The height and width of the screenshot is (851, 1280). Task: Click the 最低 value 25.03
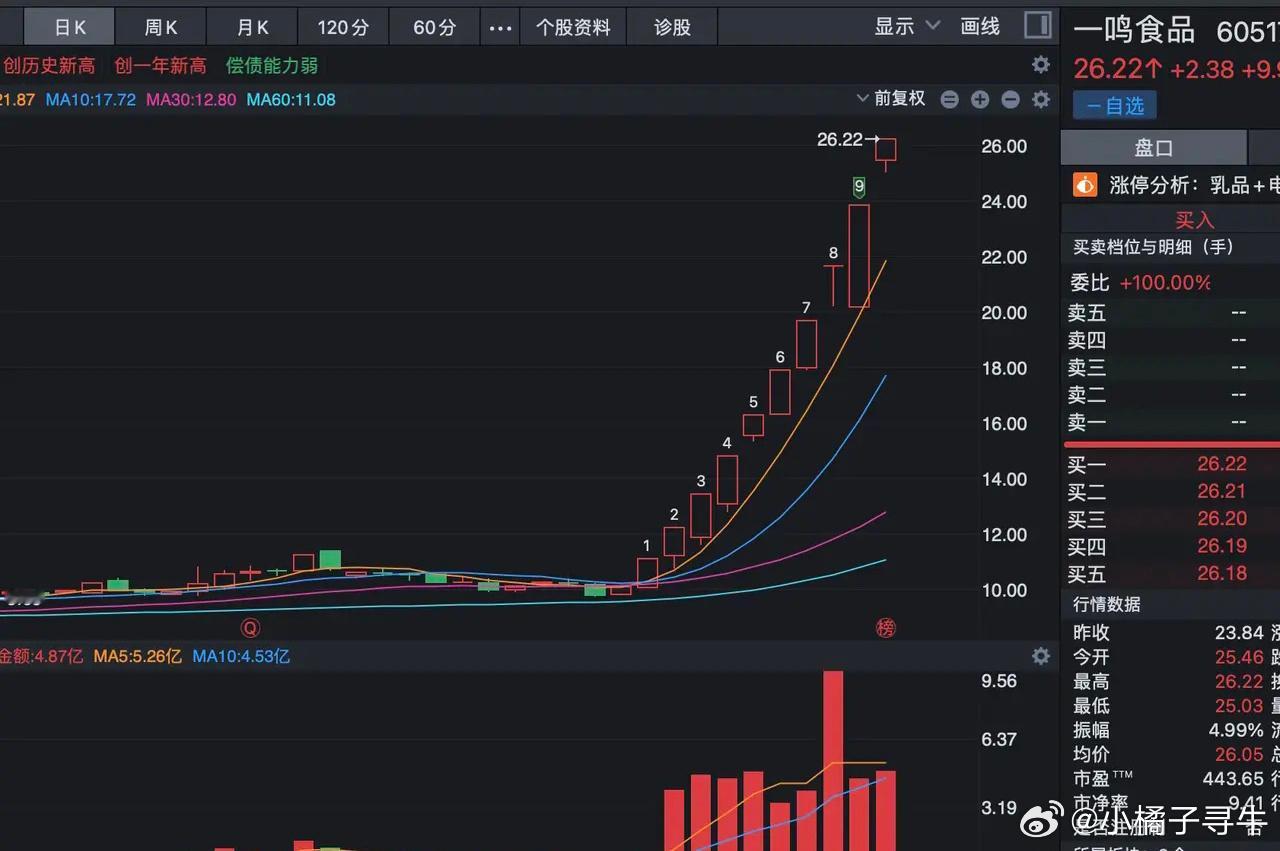[1239, 706]
